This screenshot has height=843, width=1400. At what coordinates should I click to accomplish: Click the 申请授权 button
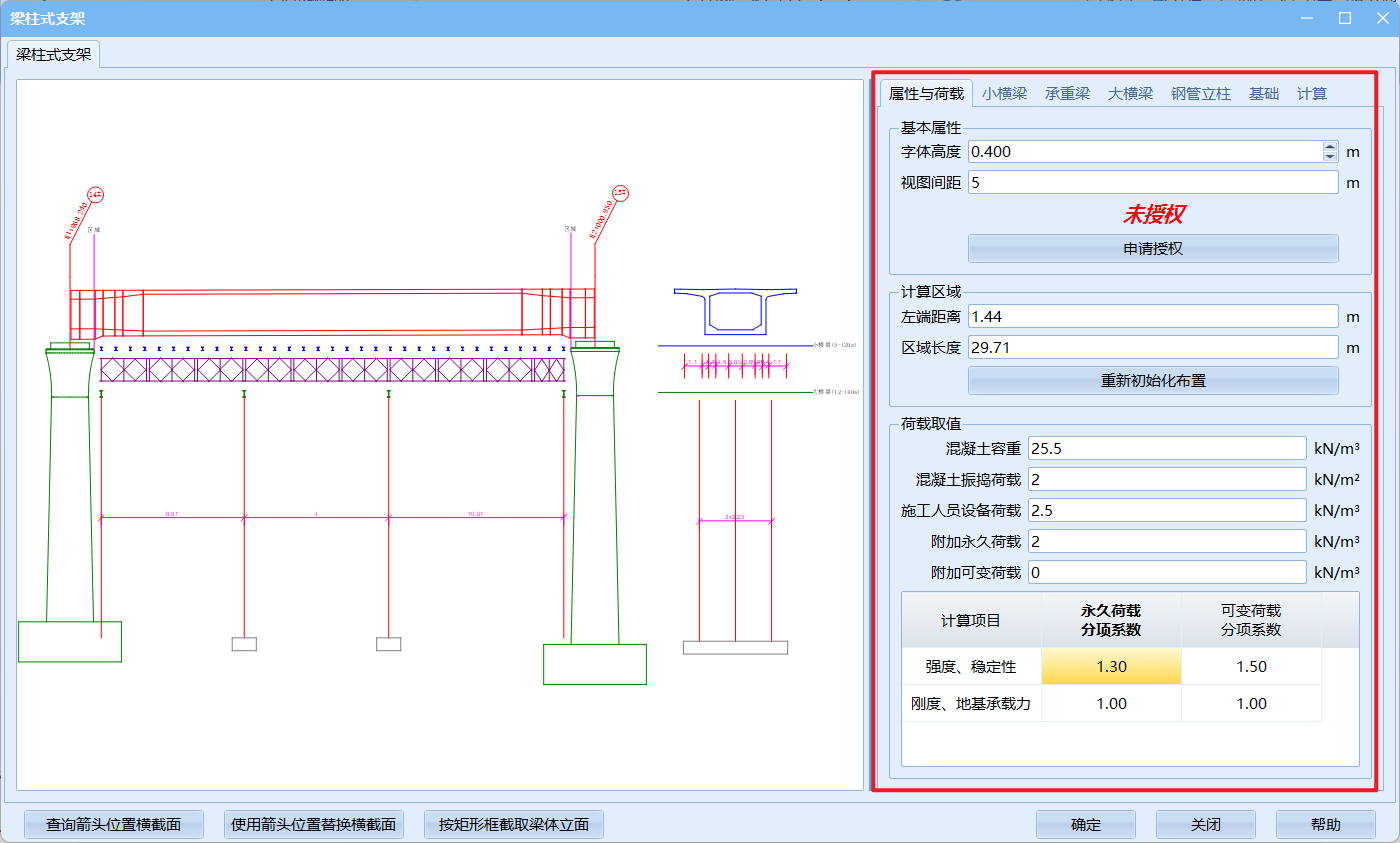point(1152,248)
